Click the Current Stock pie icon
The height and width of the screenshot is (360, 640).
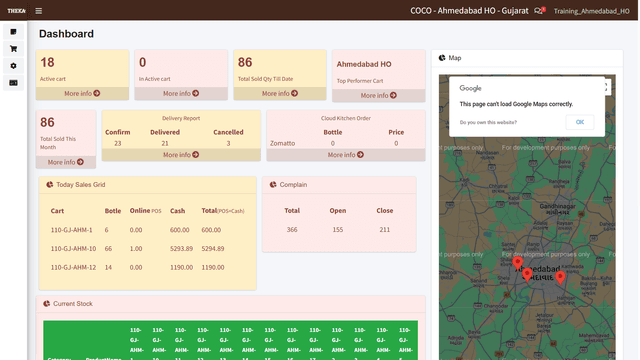coord(47,304)
